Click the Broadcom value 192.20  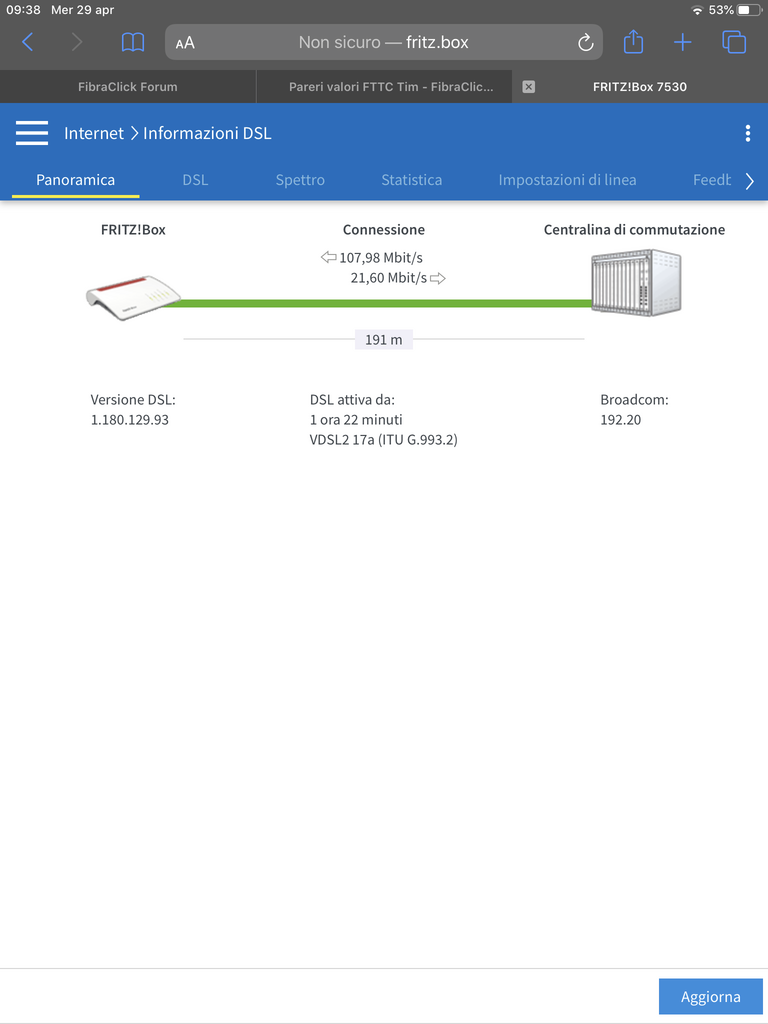tap(620, 420)
